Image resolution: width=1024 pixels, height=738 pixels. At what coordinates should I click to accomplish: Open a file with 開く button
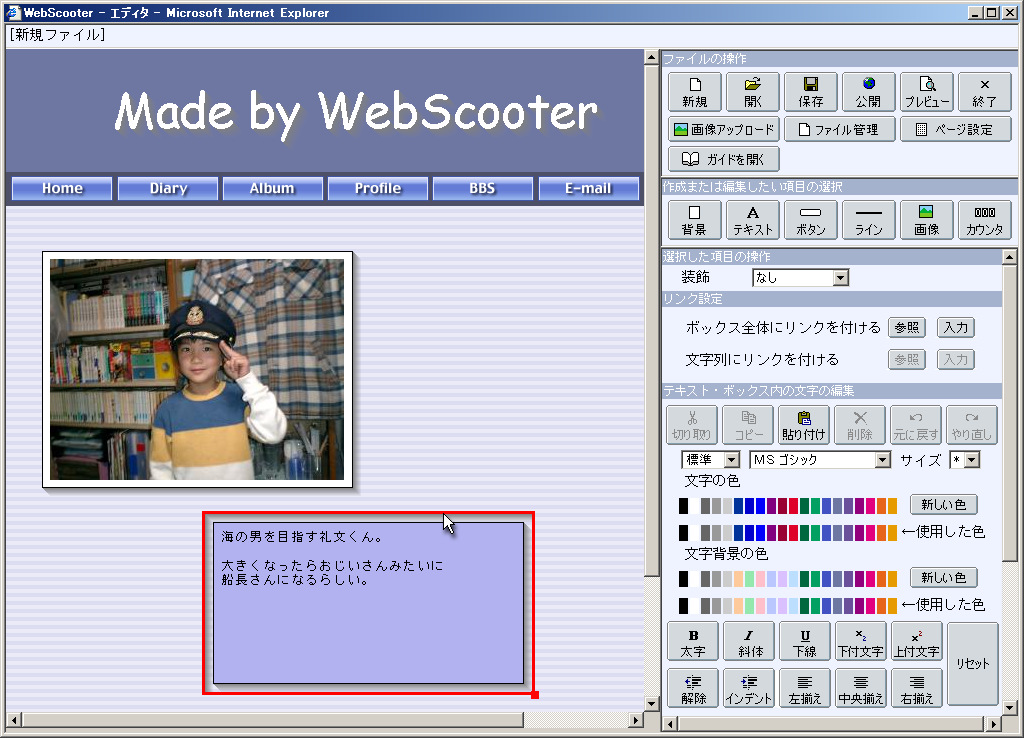[753, 92]
